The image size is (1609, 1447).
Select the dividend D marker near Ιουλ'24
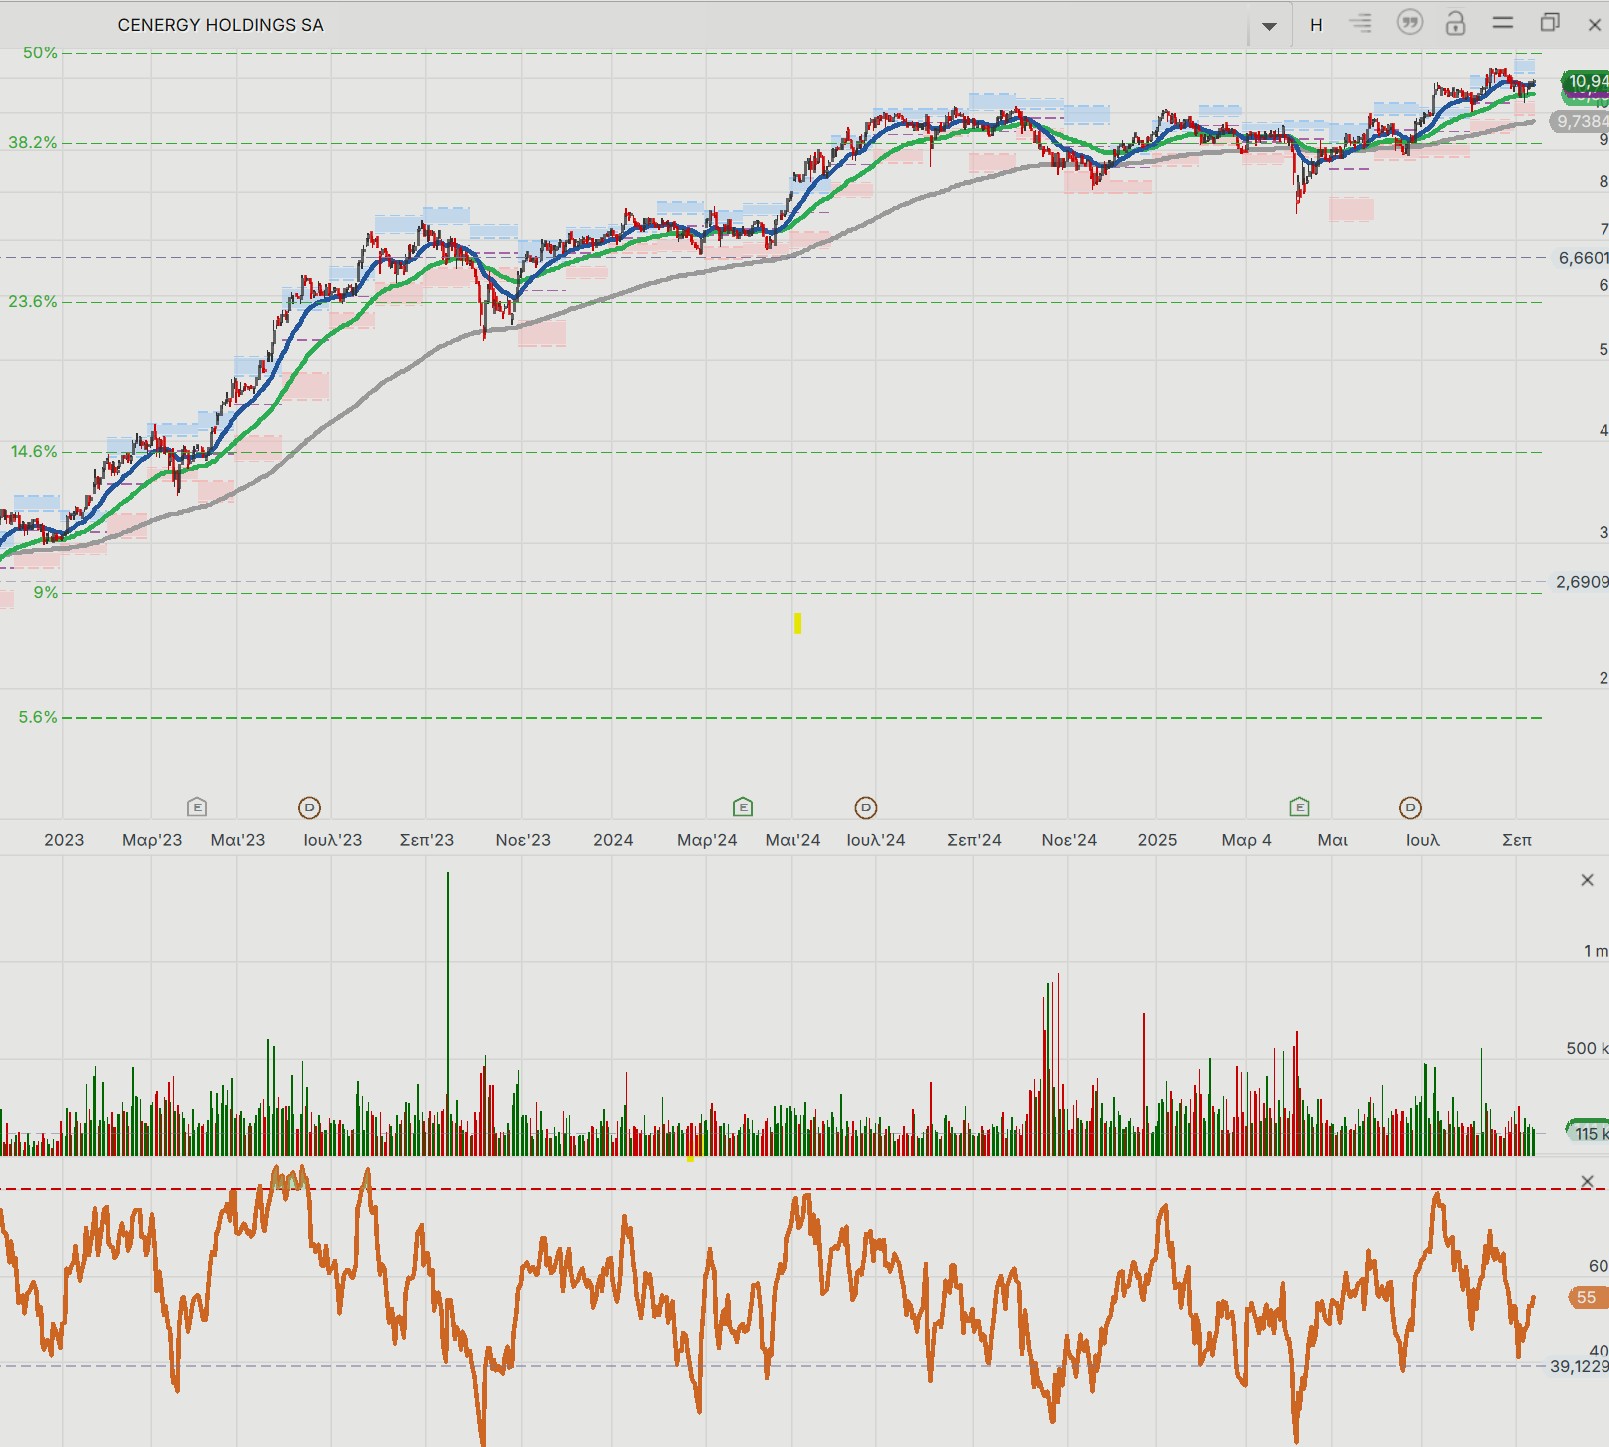click(866, 807)
